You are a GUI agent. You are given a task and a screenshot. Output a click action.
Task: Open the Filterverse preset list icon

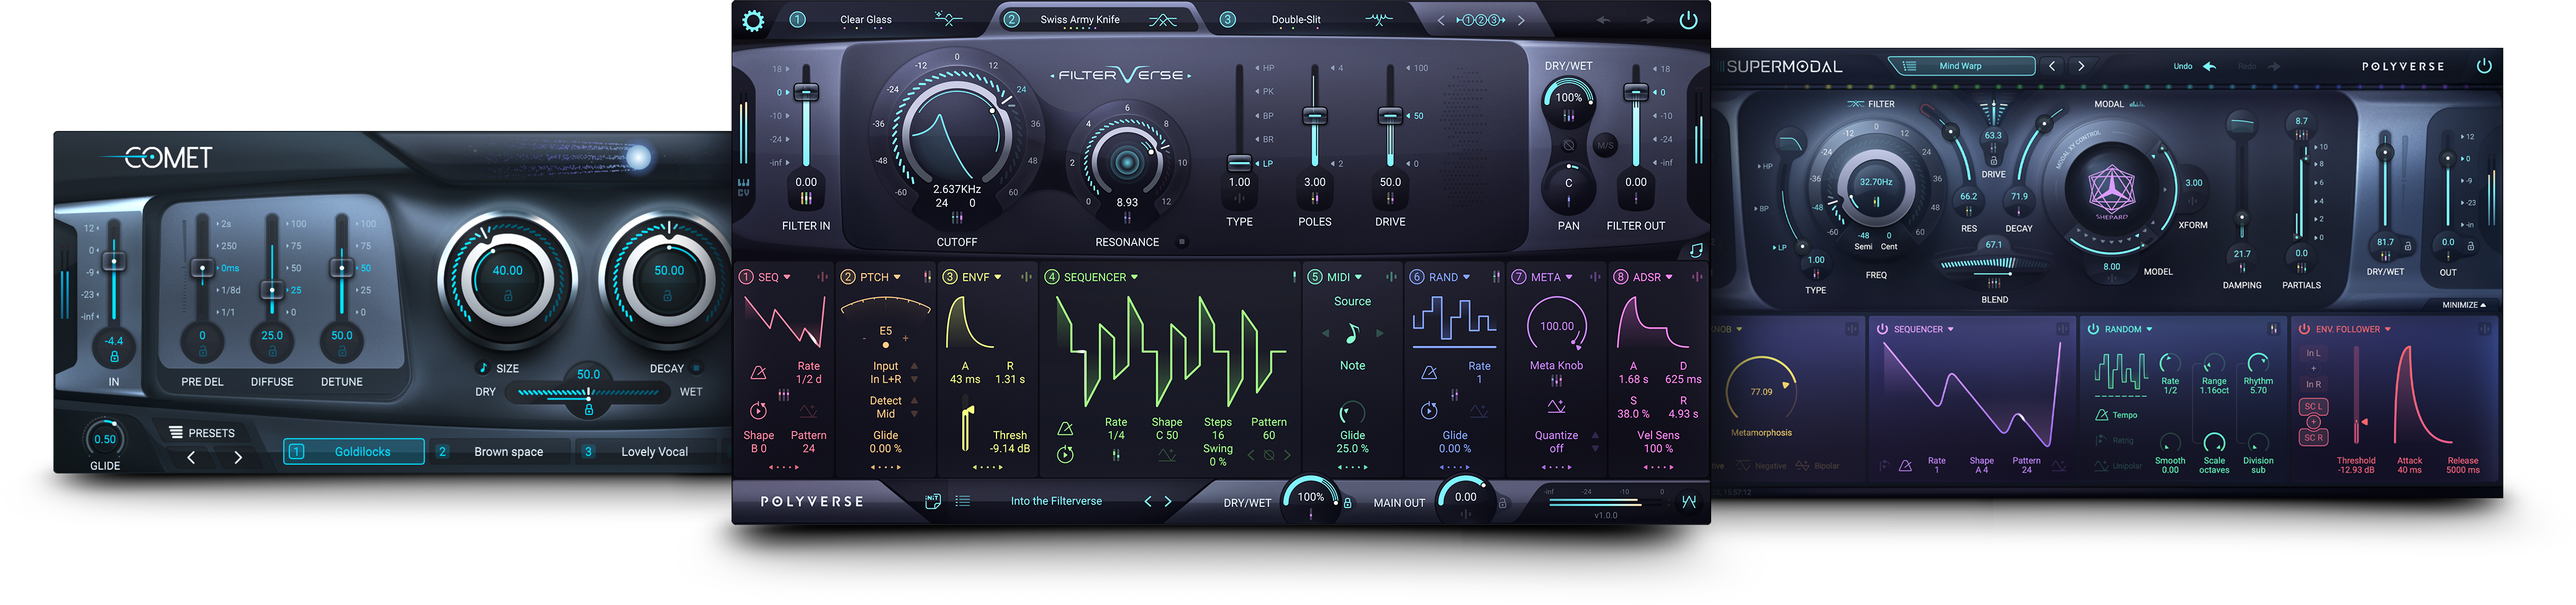tap(963, 502)
